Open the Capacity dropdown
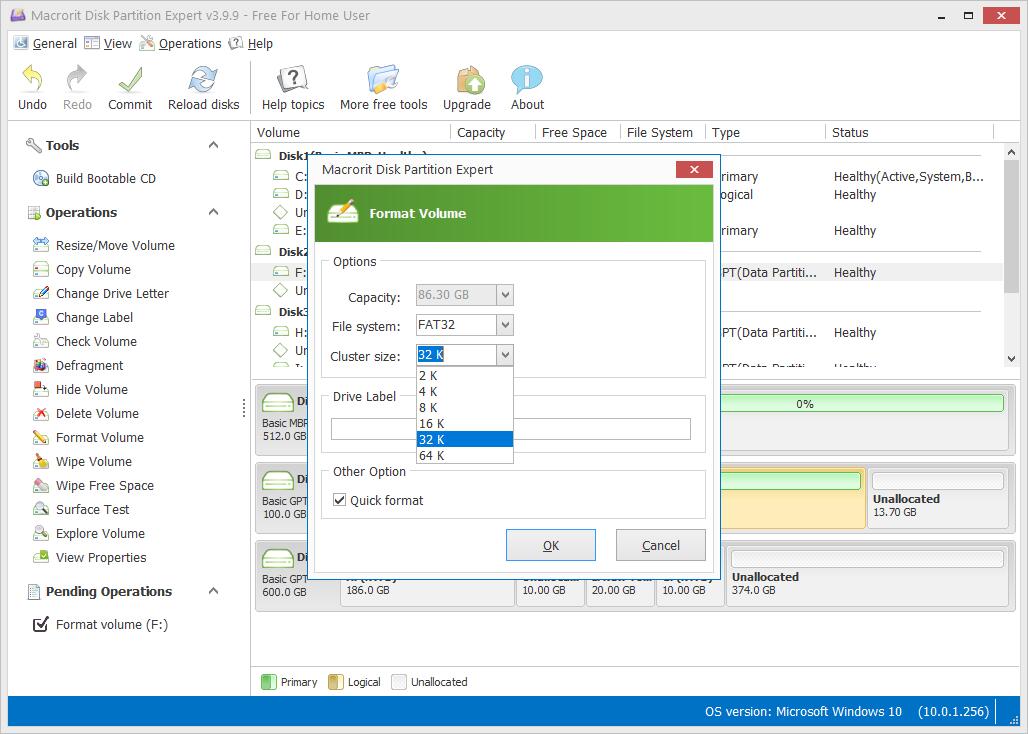 click(x=505, y=295)
